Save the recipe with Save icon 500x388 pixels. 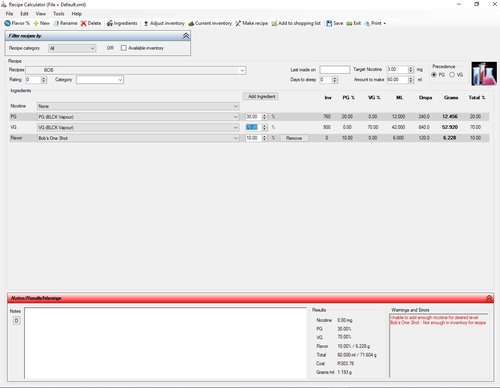[335, 23]
